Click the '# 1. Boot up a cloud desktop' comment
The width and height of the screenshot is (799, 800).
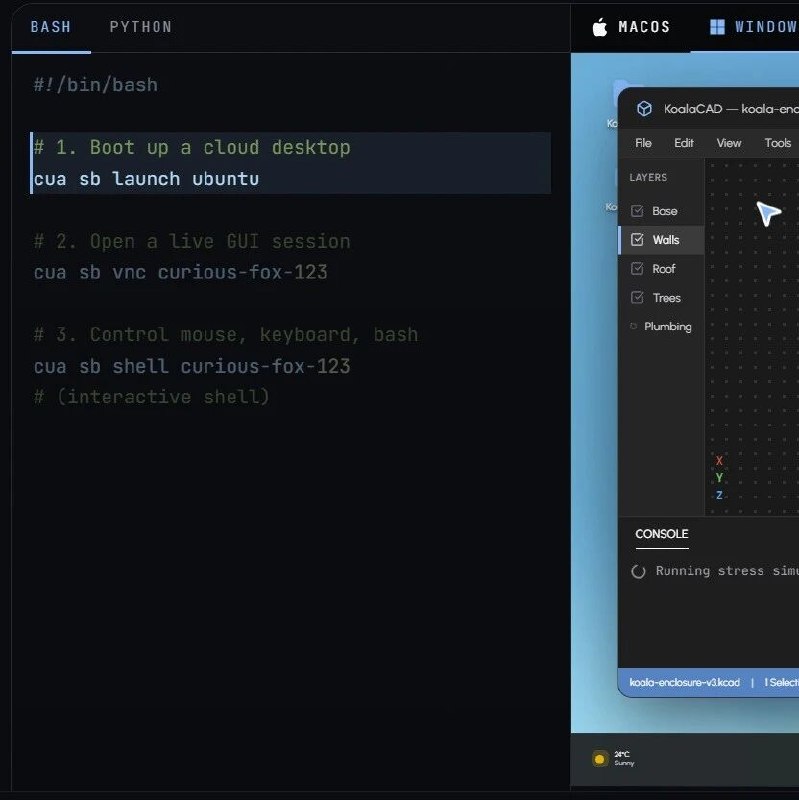[x=192, y=147]
